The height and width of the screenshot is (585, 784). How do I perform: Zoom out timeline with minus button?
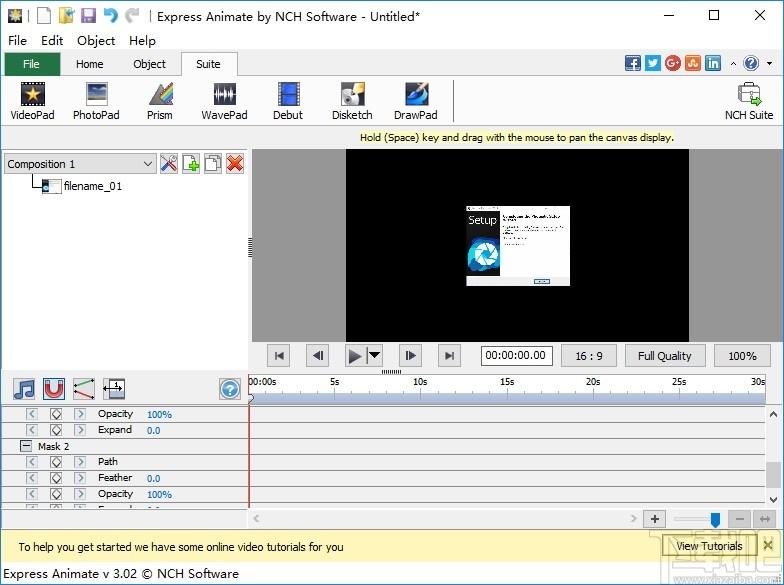point(740,519)
